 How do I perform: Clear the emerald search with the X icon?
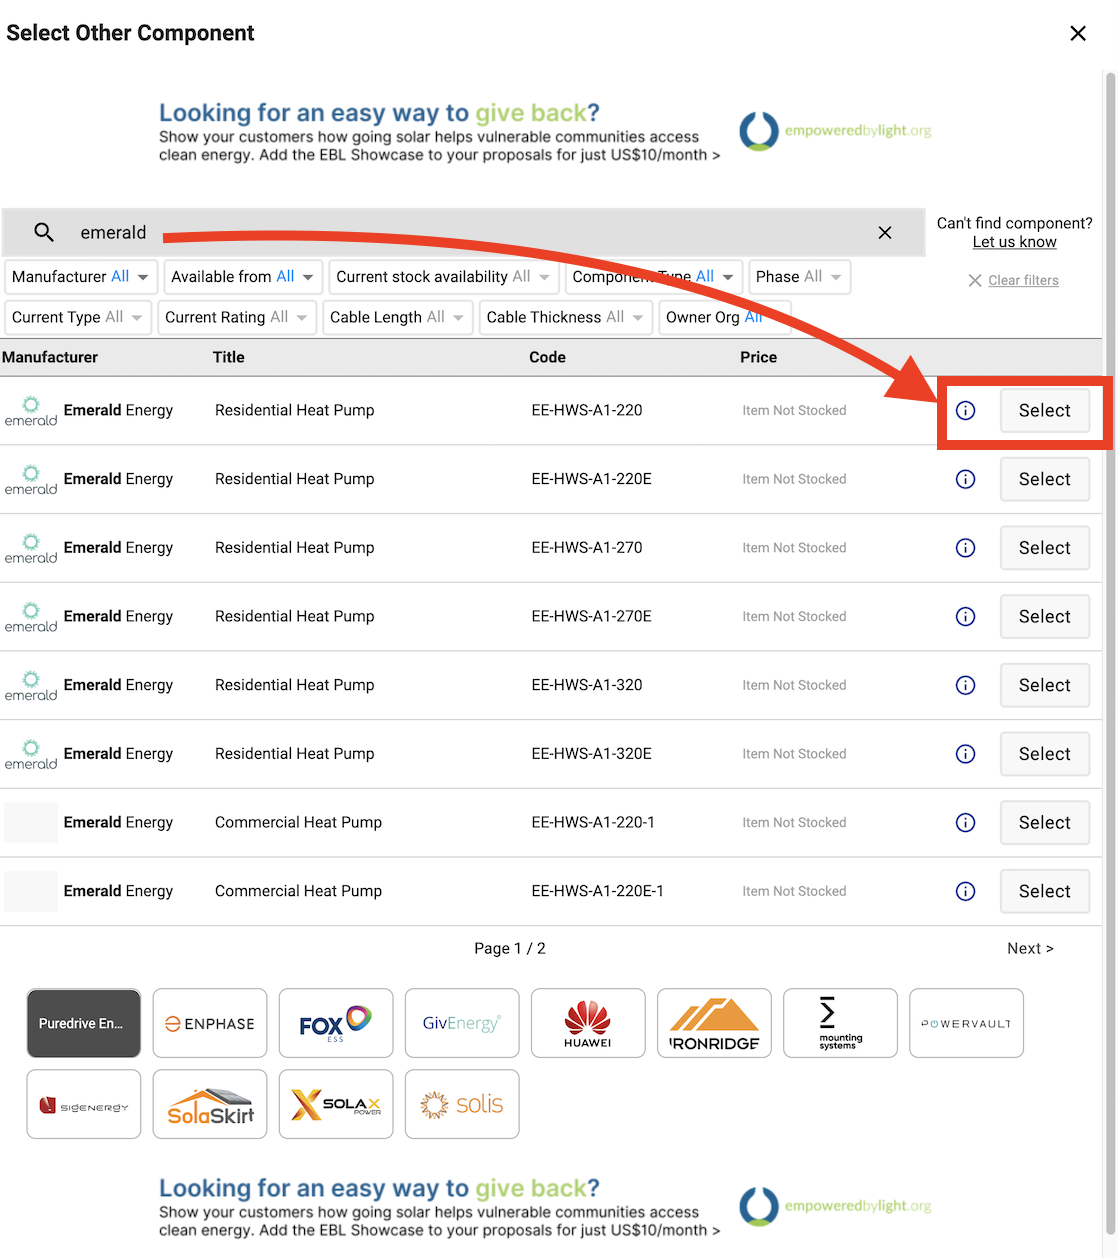click(884, 232)
